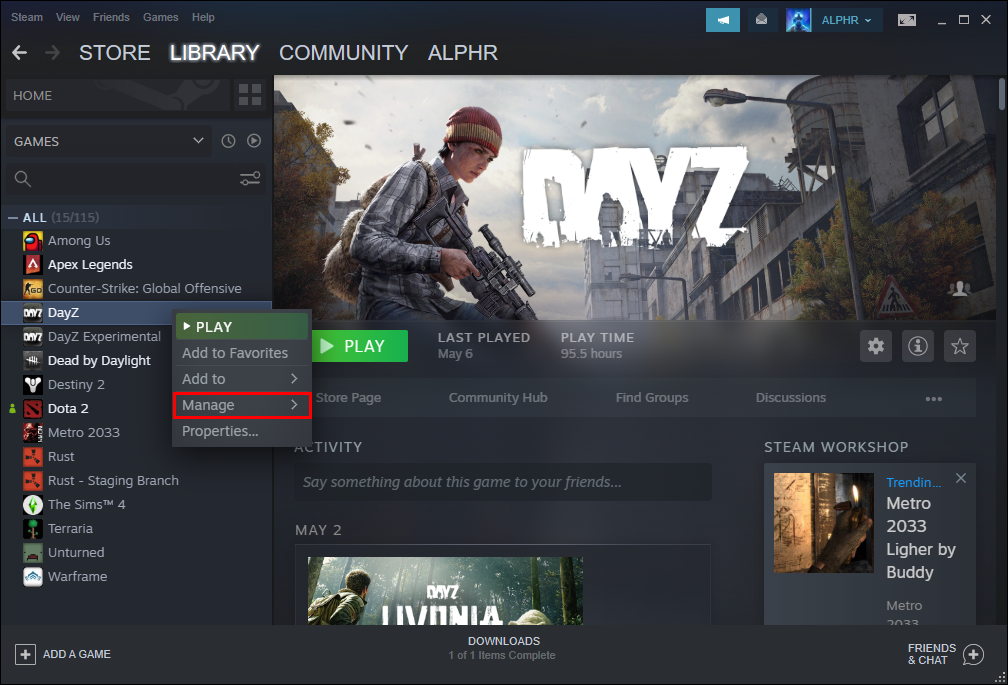Viewport: 1008px width, 685px height.
Task: Open the Steam menu
Action: click(27, 17)
